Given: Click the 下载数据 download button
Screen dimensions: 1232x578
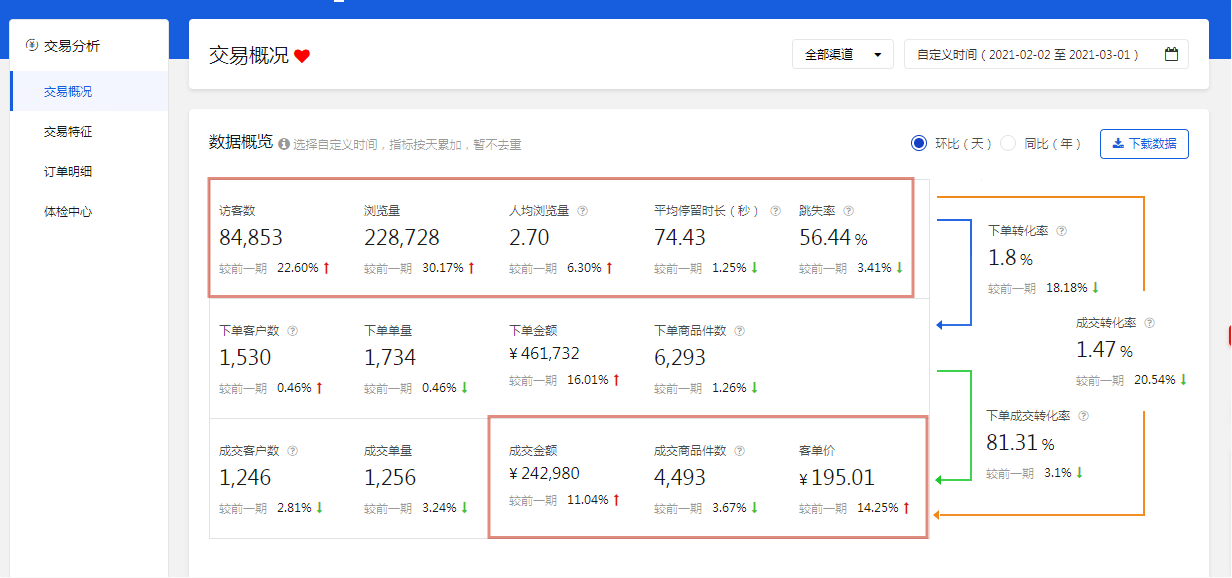Looking at the screenshot, I should click(1144, 143).
